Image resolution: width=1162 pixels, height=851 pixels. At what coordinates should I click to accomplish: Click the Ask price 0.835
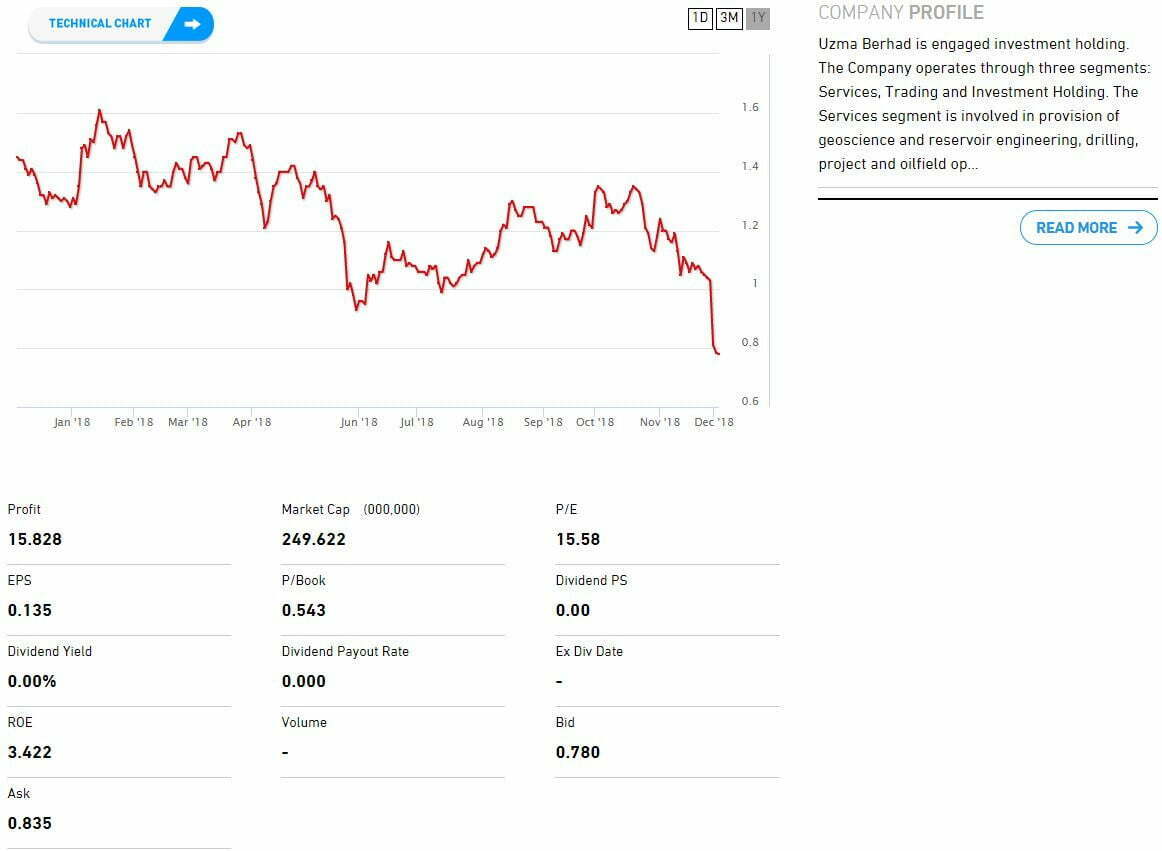click(x=30, y=823)
